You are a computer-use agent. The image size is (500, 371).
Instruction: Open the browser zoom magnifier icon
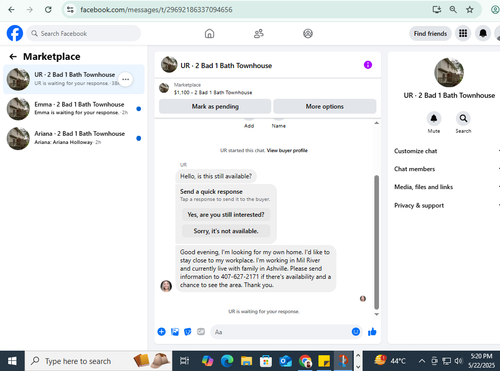pyautogui.click(x=453, y=10)
